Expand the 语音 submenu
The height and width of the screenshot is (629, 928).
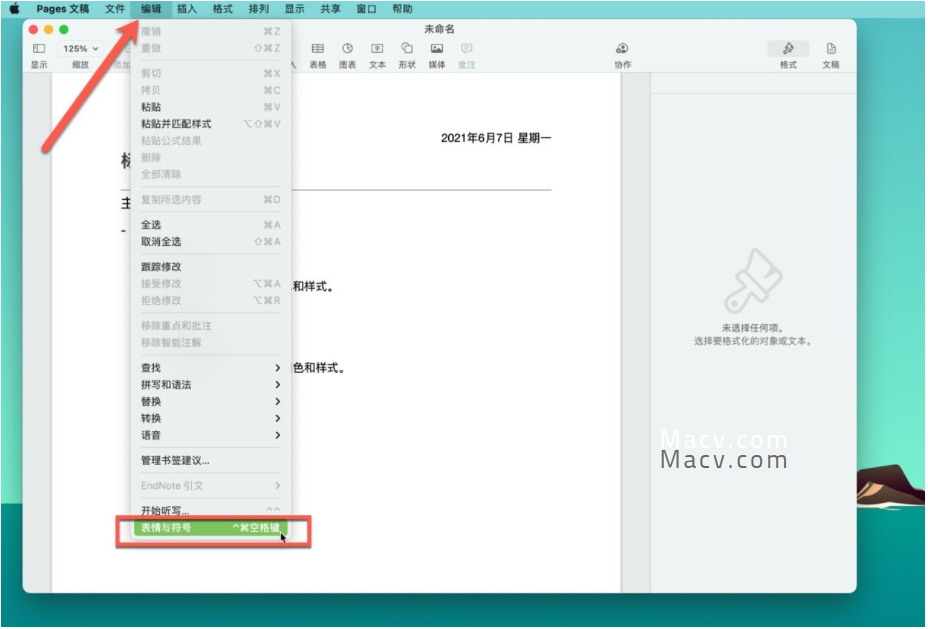pos(151,435)
